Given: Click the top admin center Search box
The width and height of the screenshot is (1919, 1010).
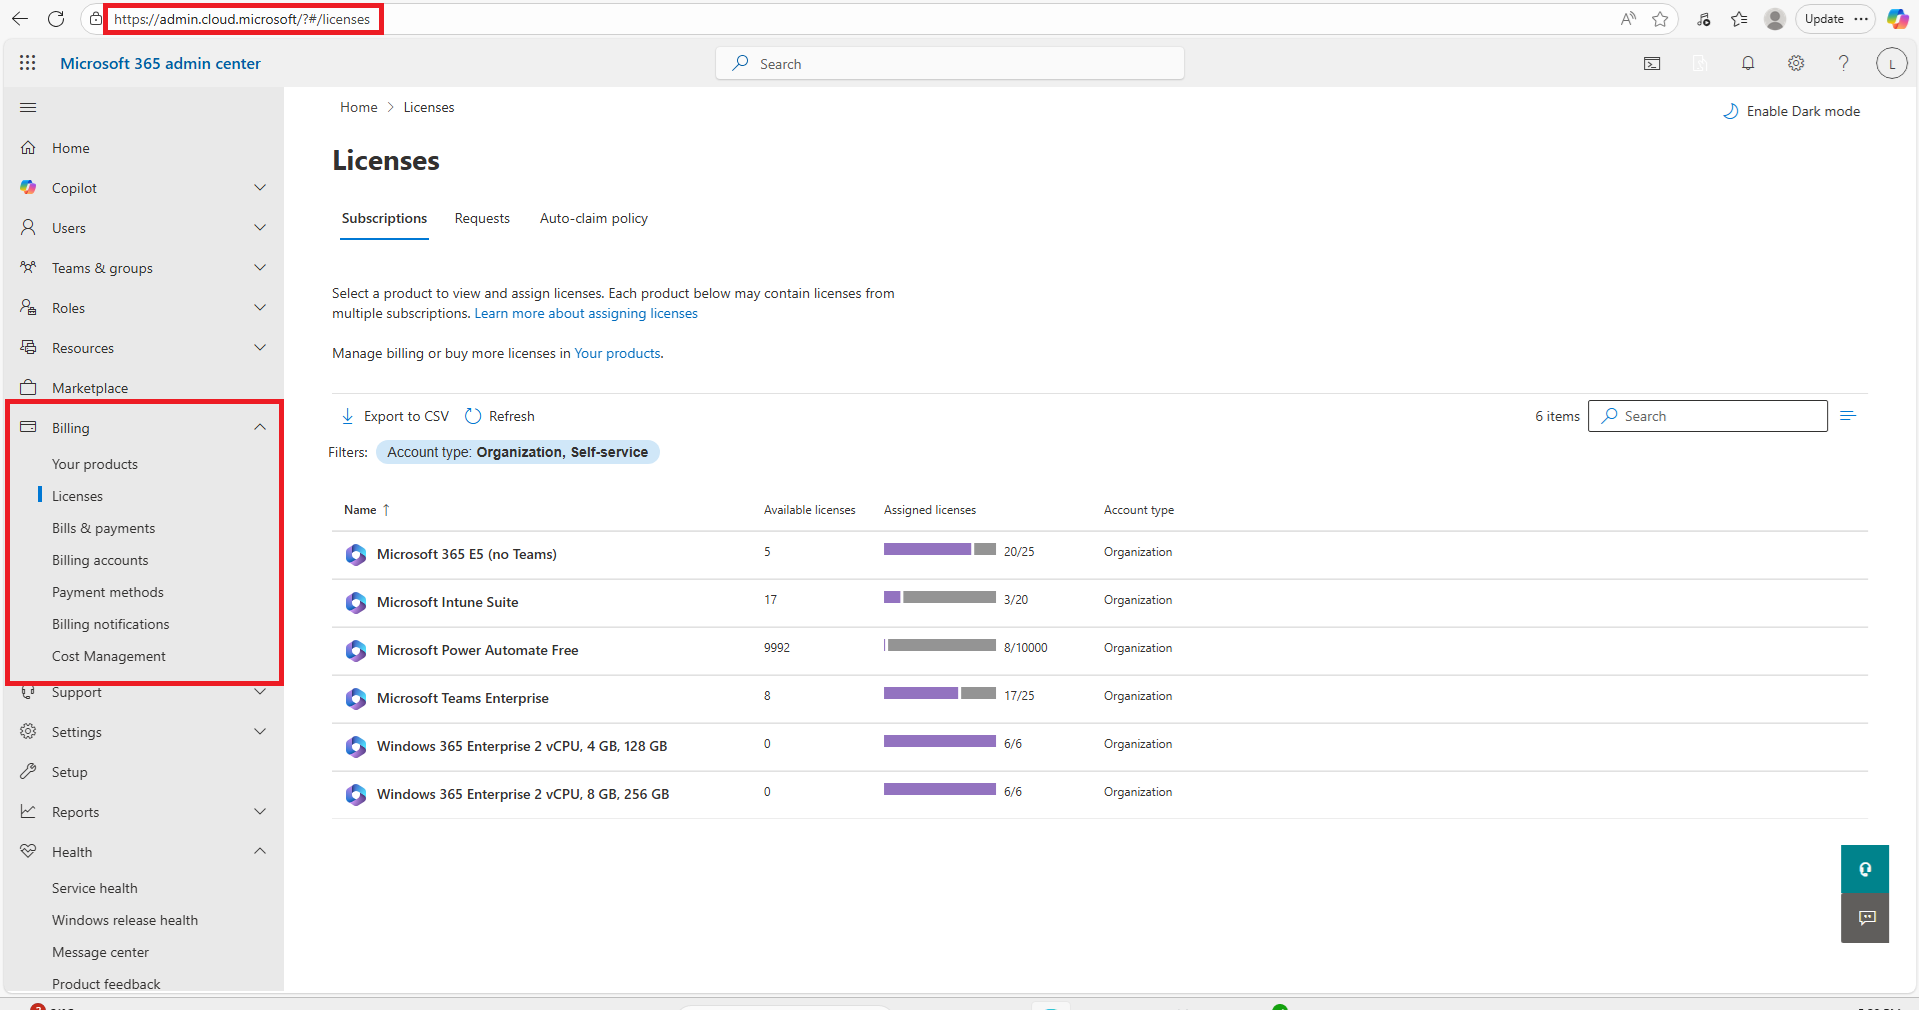Looking at the screenshot, I should click(950, 63).
